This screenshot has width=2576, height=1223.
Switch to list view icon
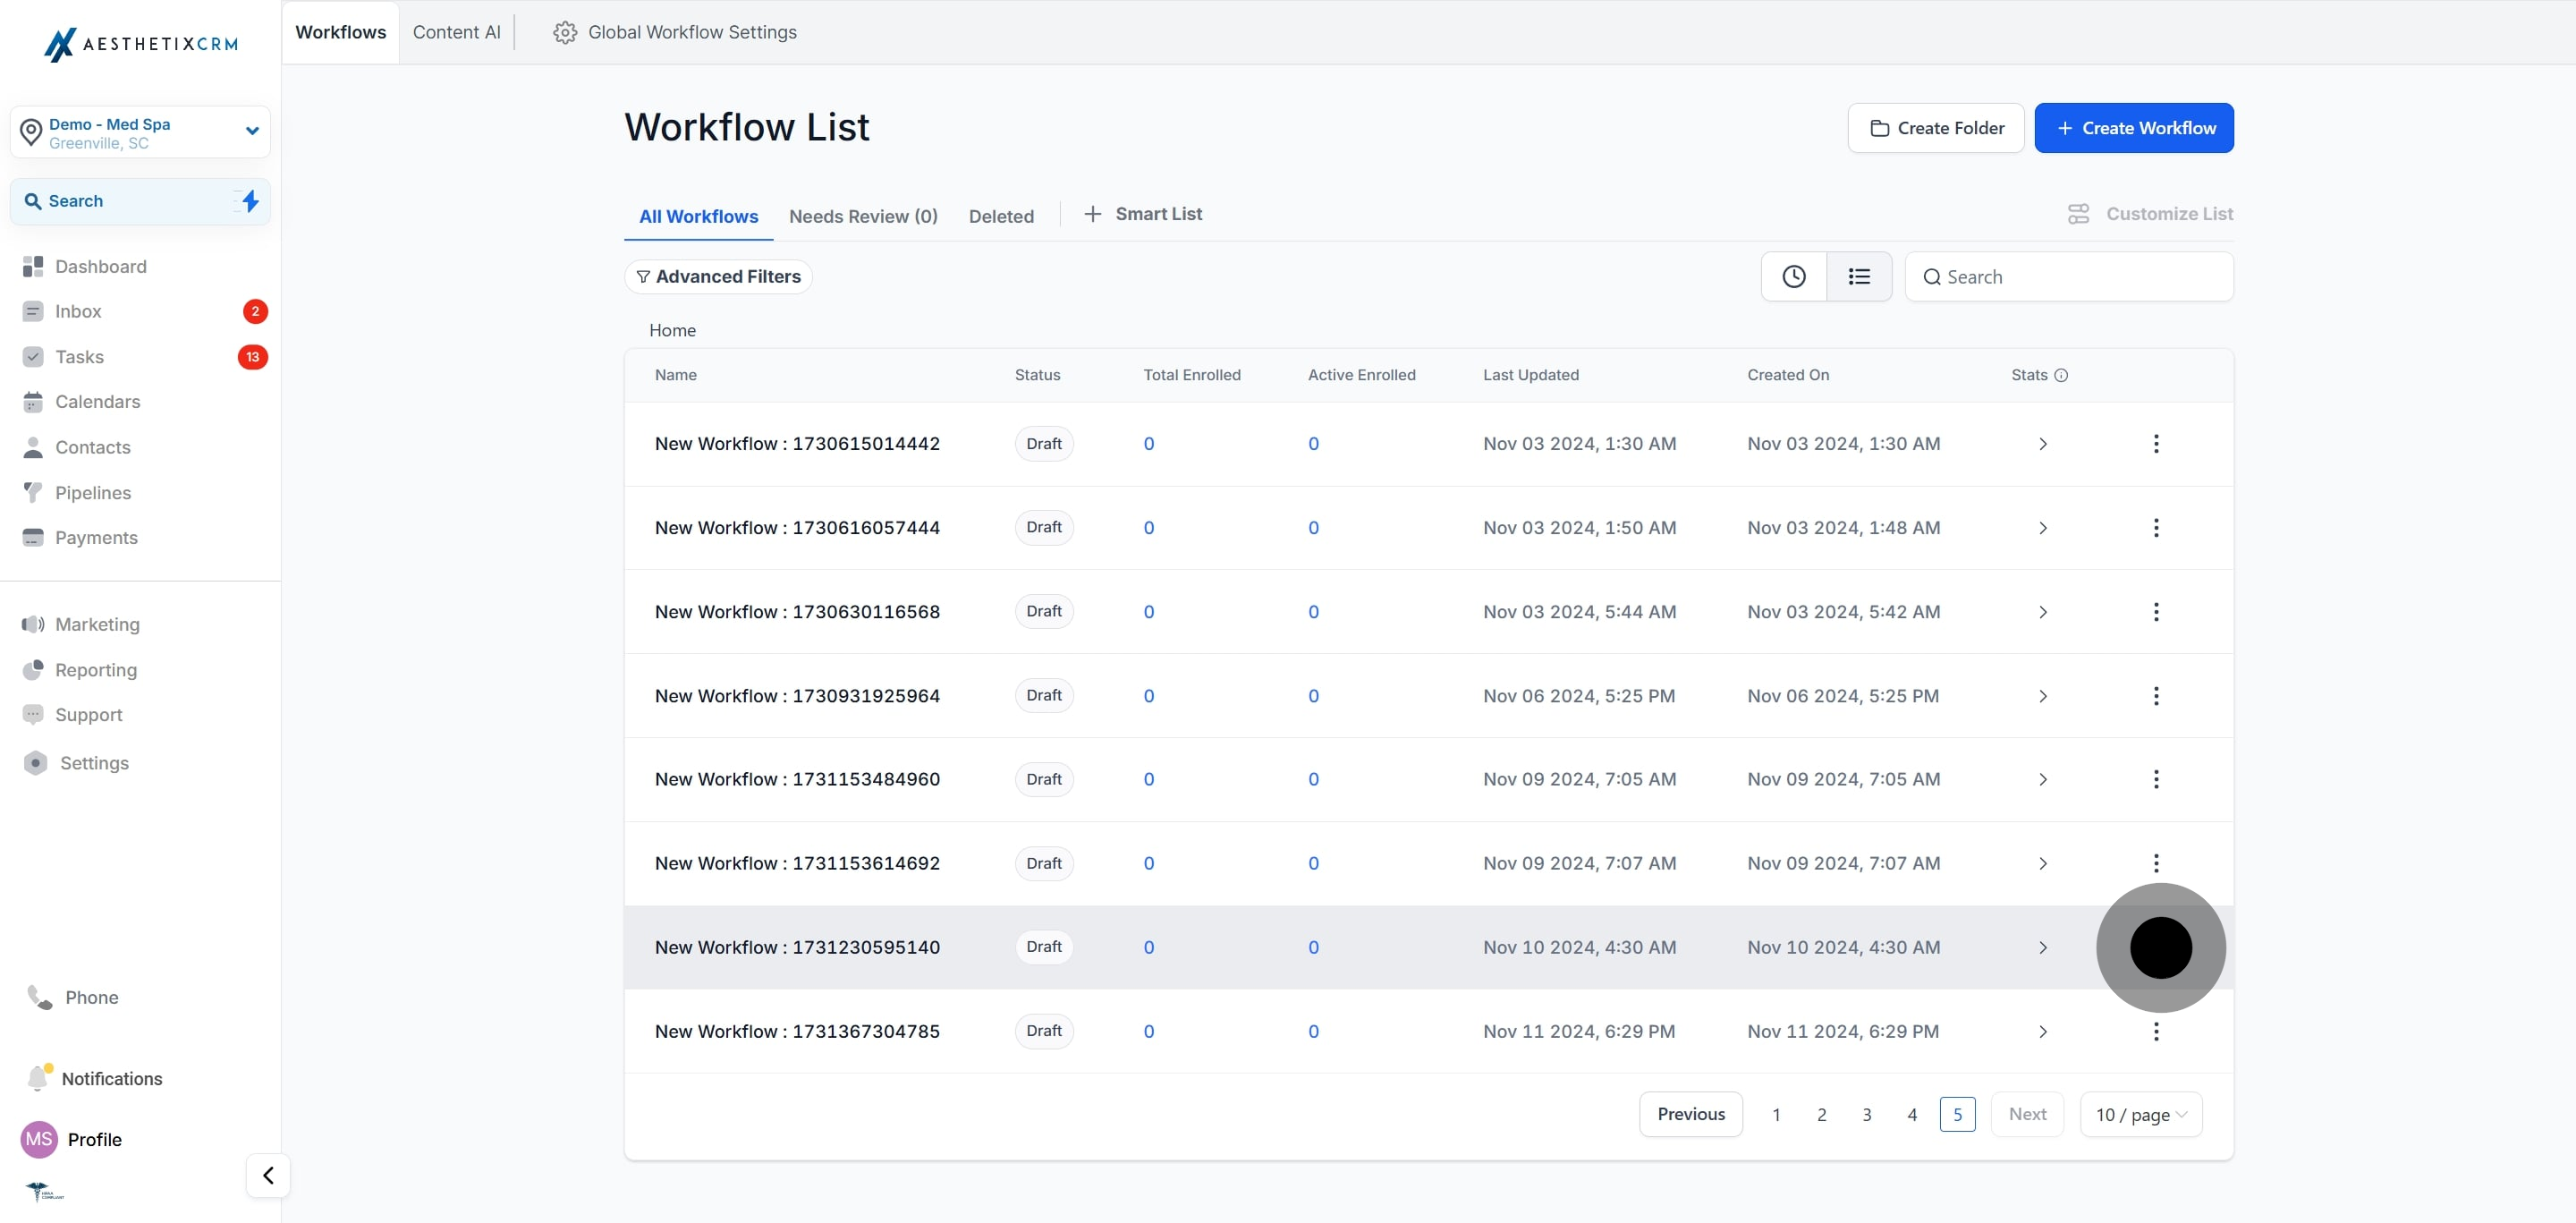pyautogui.click(x=1859, y=276)
